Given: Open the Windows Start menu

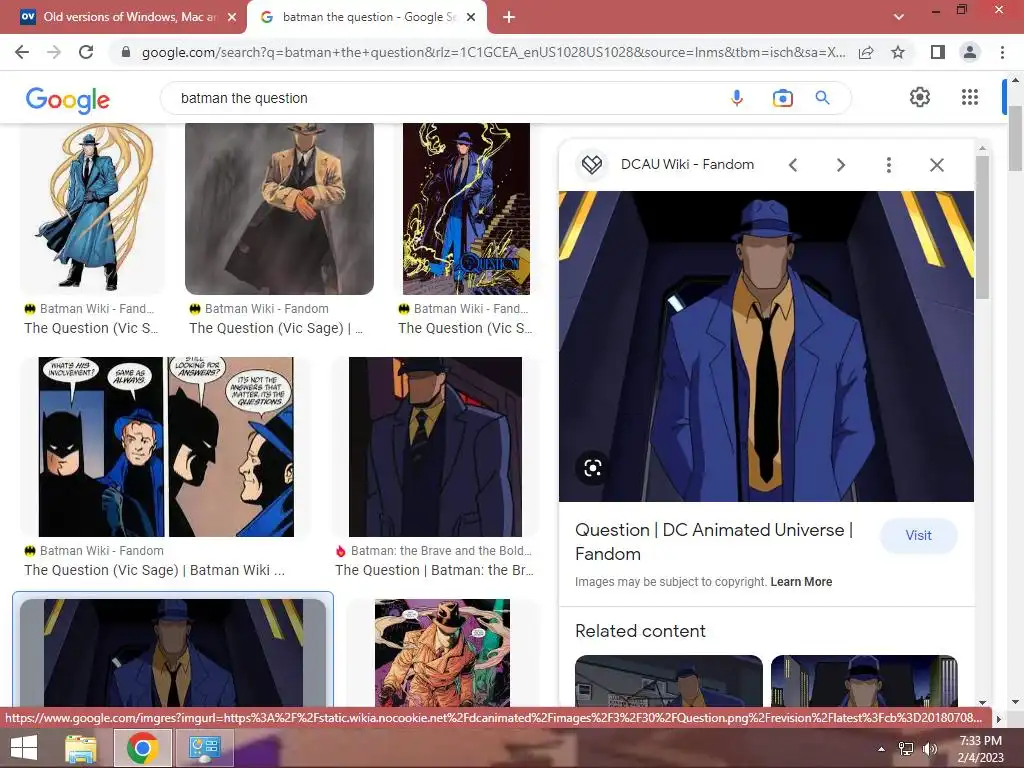Looking at the screenshot, I should pos(24,748).
